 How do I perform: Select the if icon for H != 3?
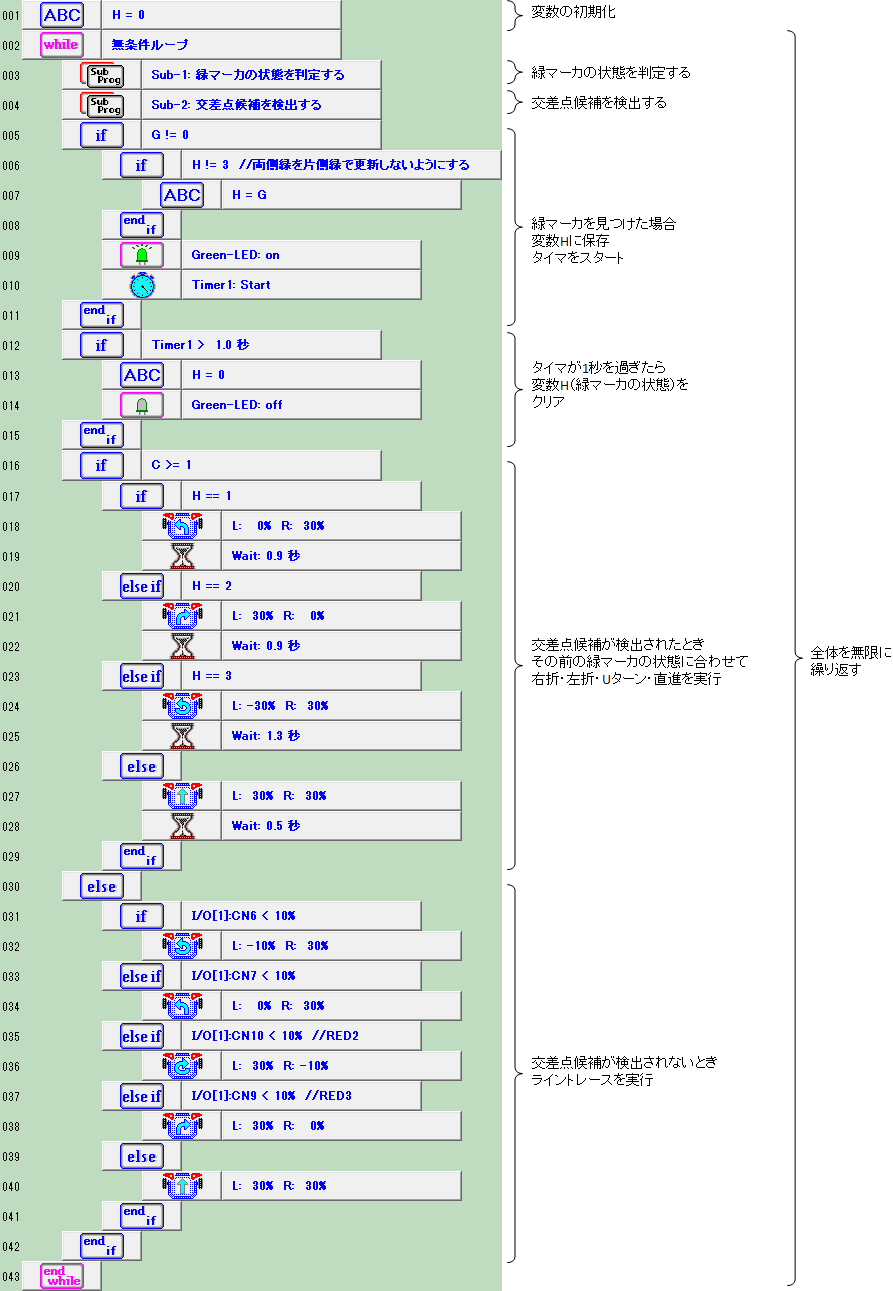[x=141, y=165]
